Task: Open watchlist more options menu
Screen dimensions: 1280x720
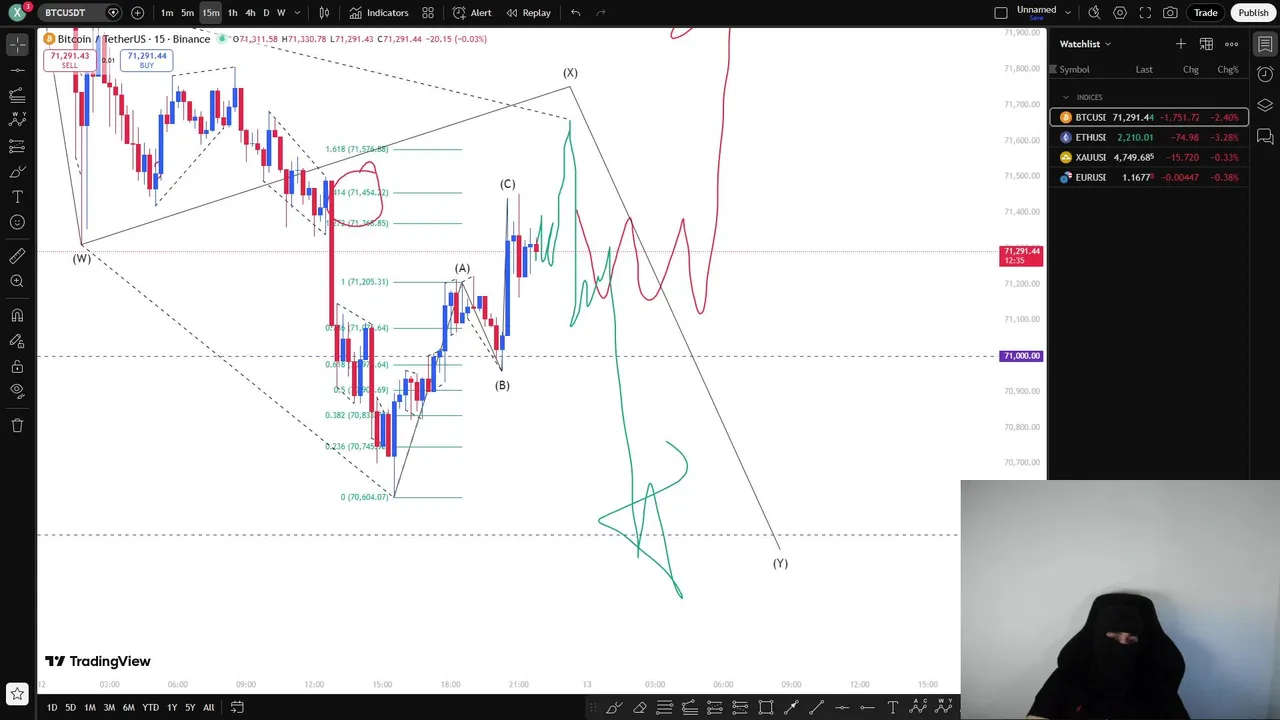Action: 1232,44
